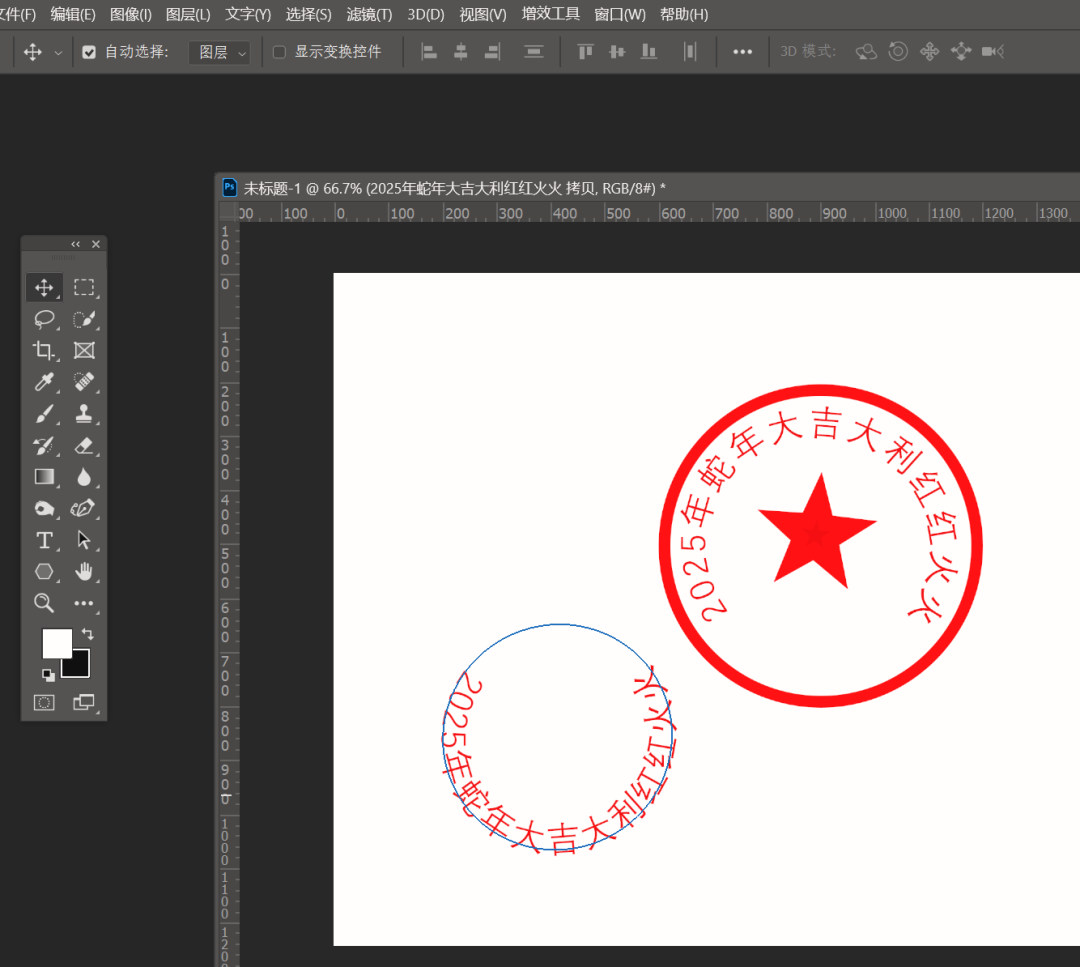1080x967 pixels.
Task: Click the 3D slide camera icon
Action: [961, 52]
